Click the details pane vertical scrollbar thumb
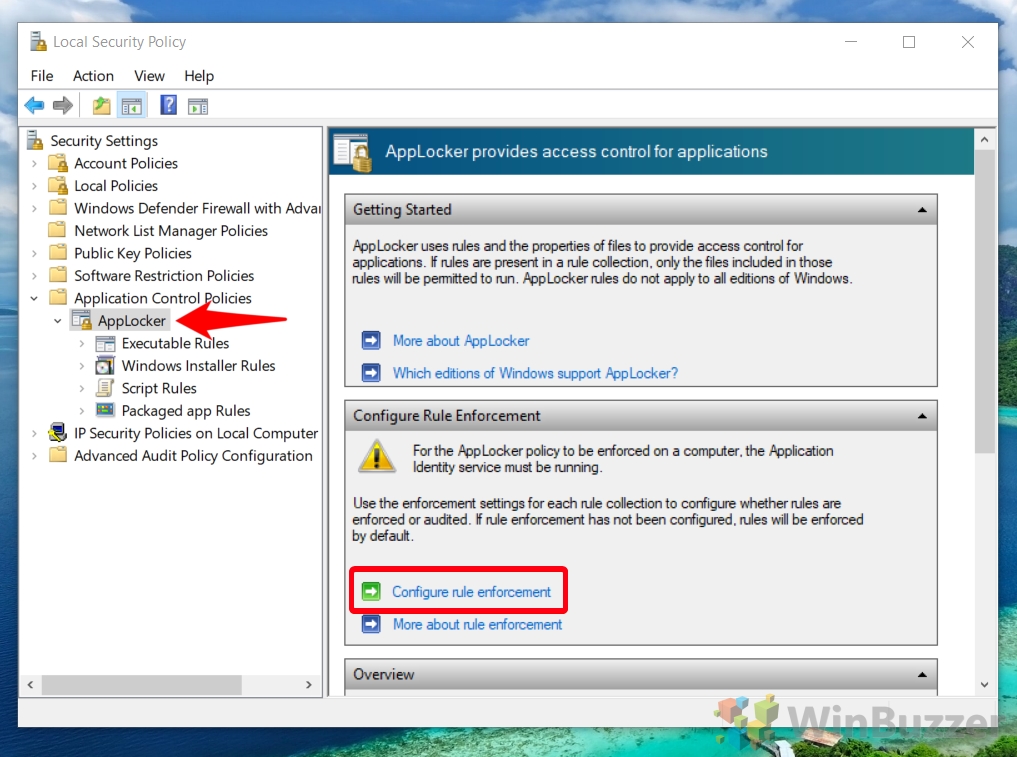The image size is (1017, 757). pyautogui.click(x=984, y=302)
